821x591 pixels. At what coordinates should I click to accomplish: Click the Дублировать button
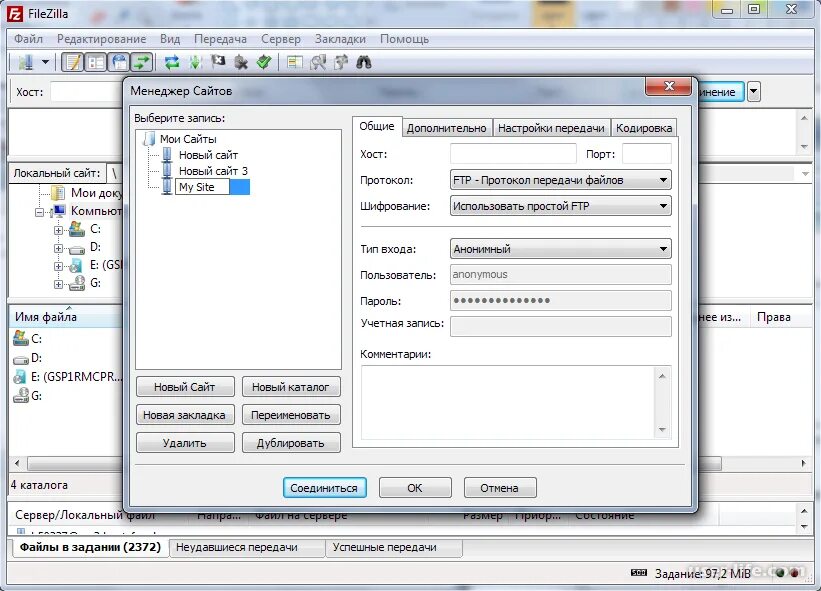291,443
